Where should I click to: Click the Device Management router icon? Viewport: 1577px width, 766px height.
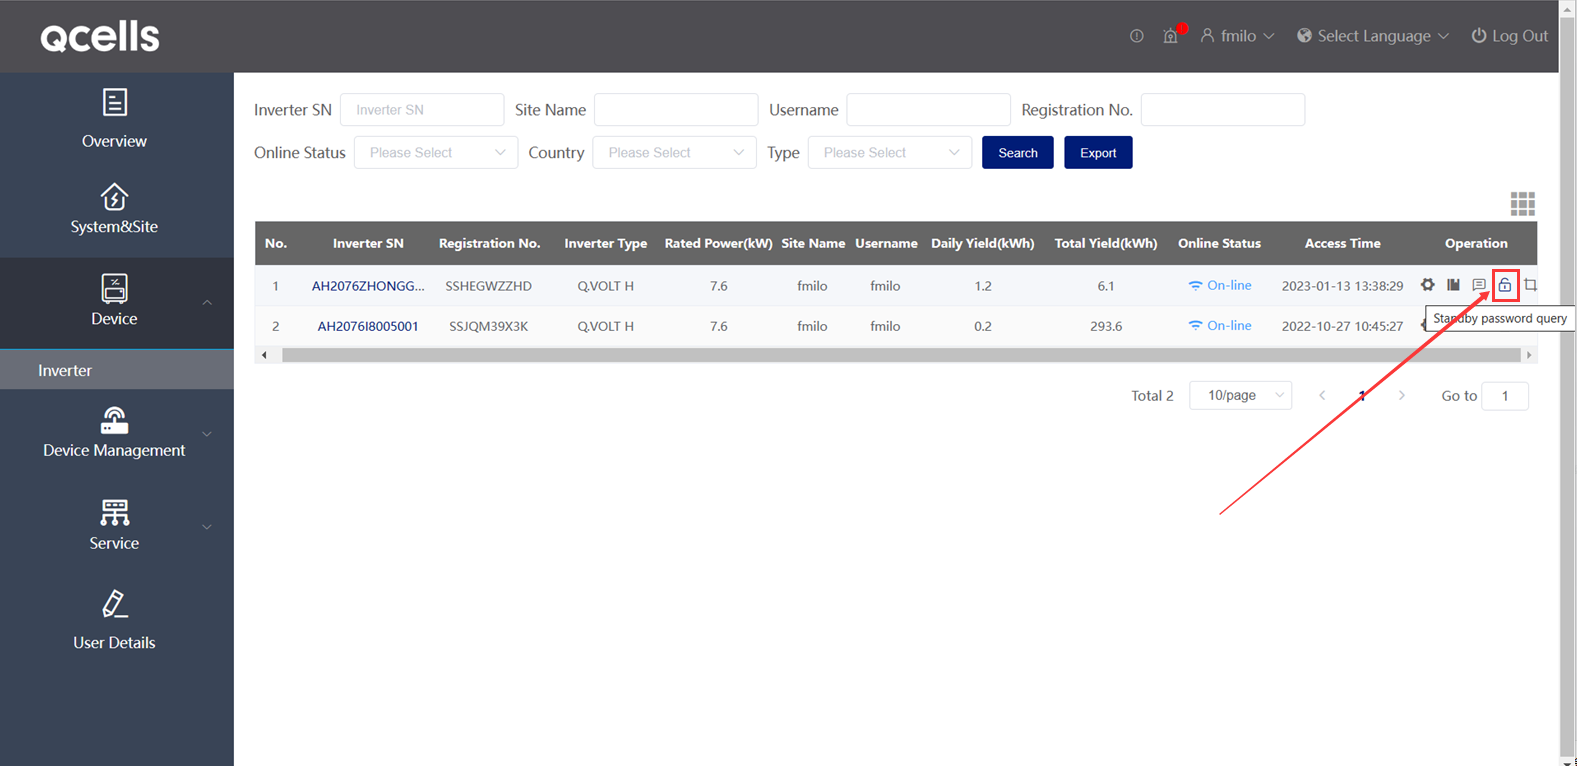[x=114, y=420]
